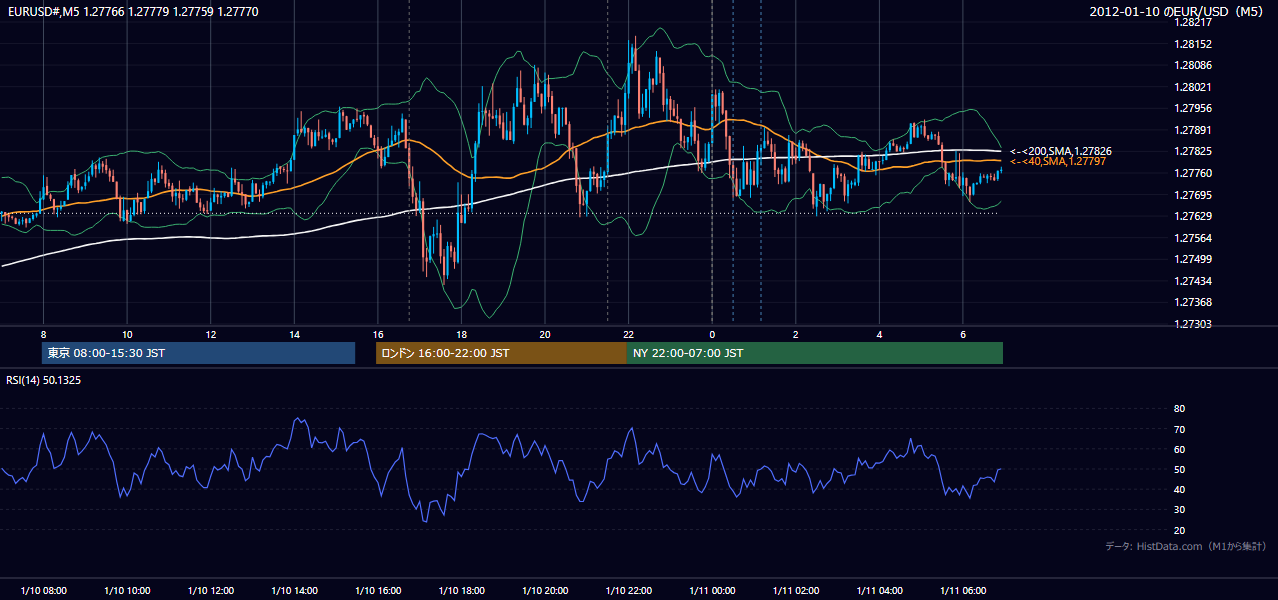Click the 1.27956 price axis label
1278x600 pixels.
click(1194, 108)
